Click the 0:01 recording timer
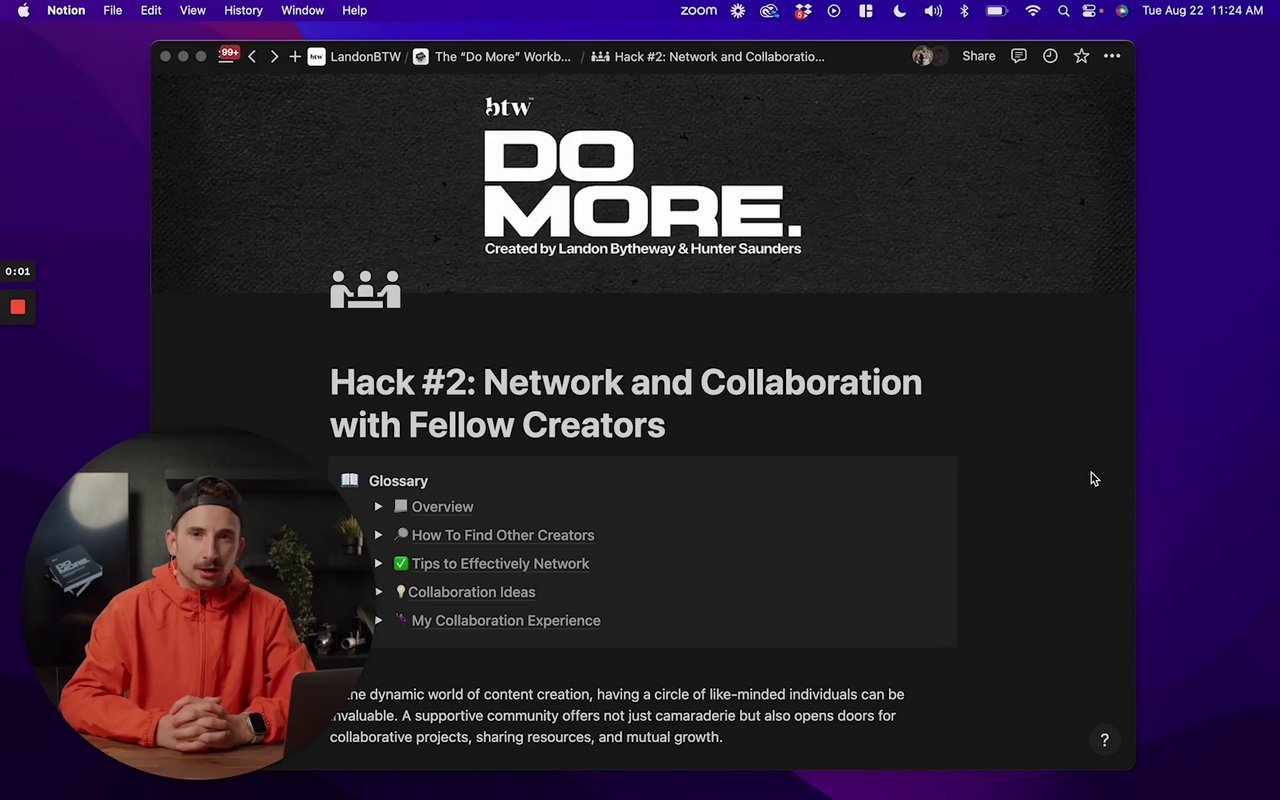This screenshot has width=1280, height=800. pyautogui.click(x=17, y=271)
